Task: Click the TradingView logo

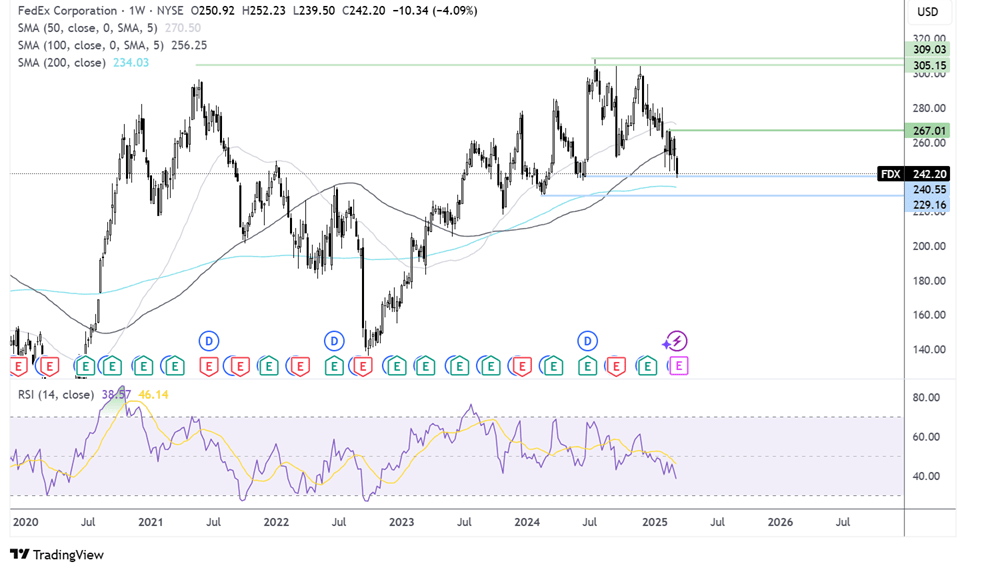Action: 56,554
